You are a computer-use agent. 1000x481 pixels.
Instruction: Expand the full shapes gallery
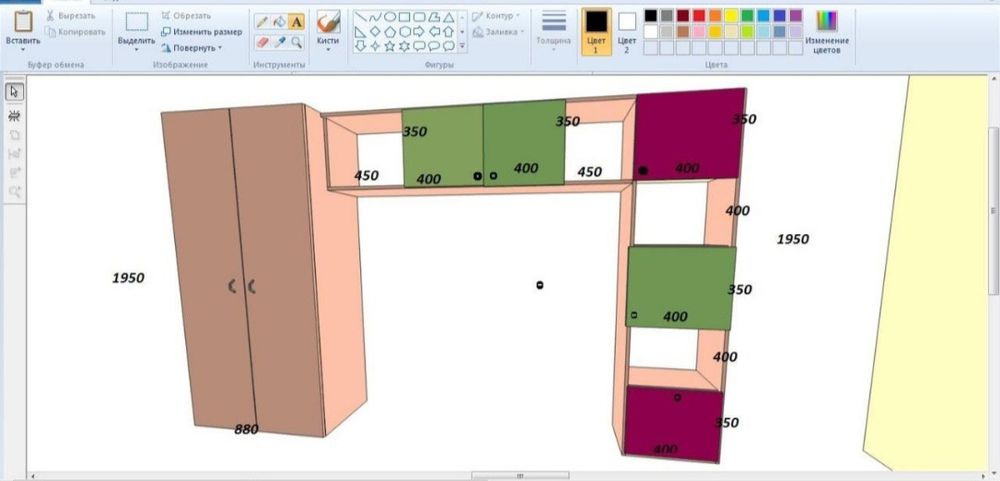[x=462, y=46]
